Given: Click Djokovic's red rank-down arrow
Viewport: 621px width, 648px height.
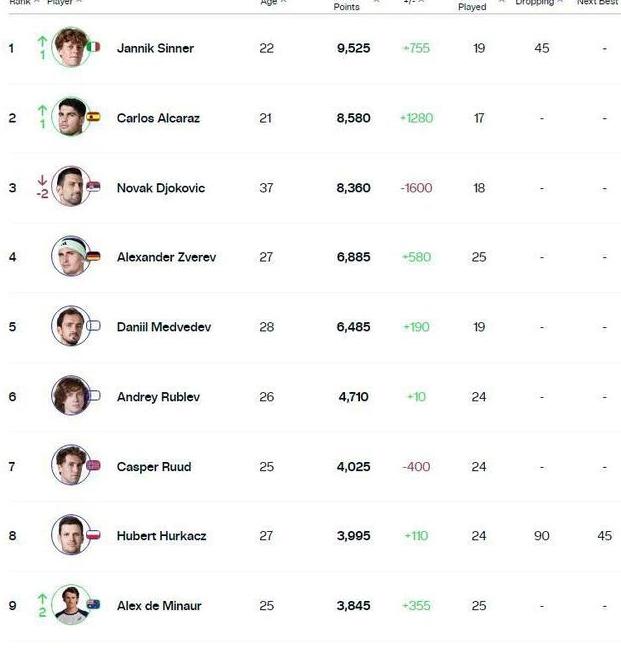Looking at the screenshot, I should coord(42,181).
